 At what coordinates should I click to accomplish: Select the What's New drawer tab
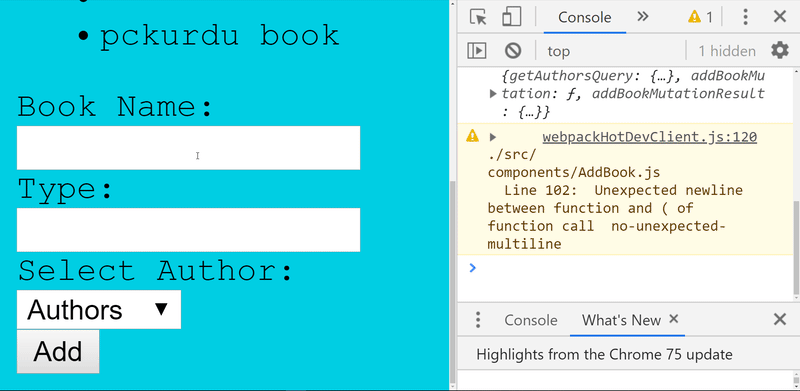621,320
